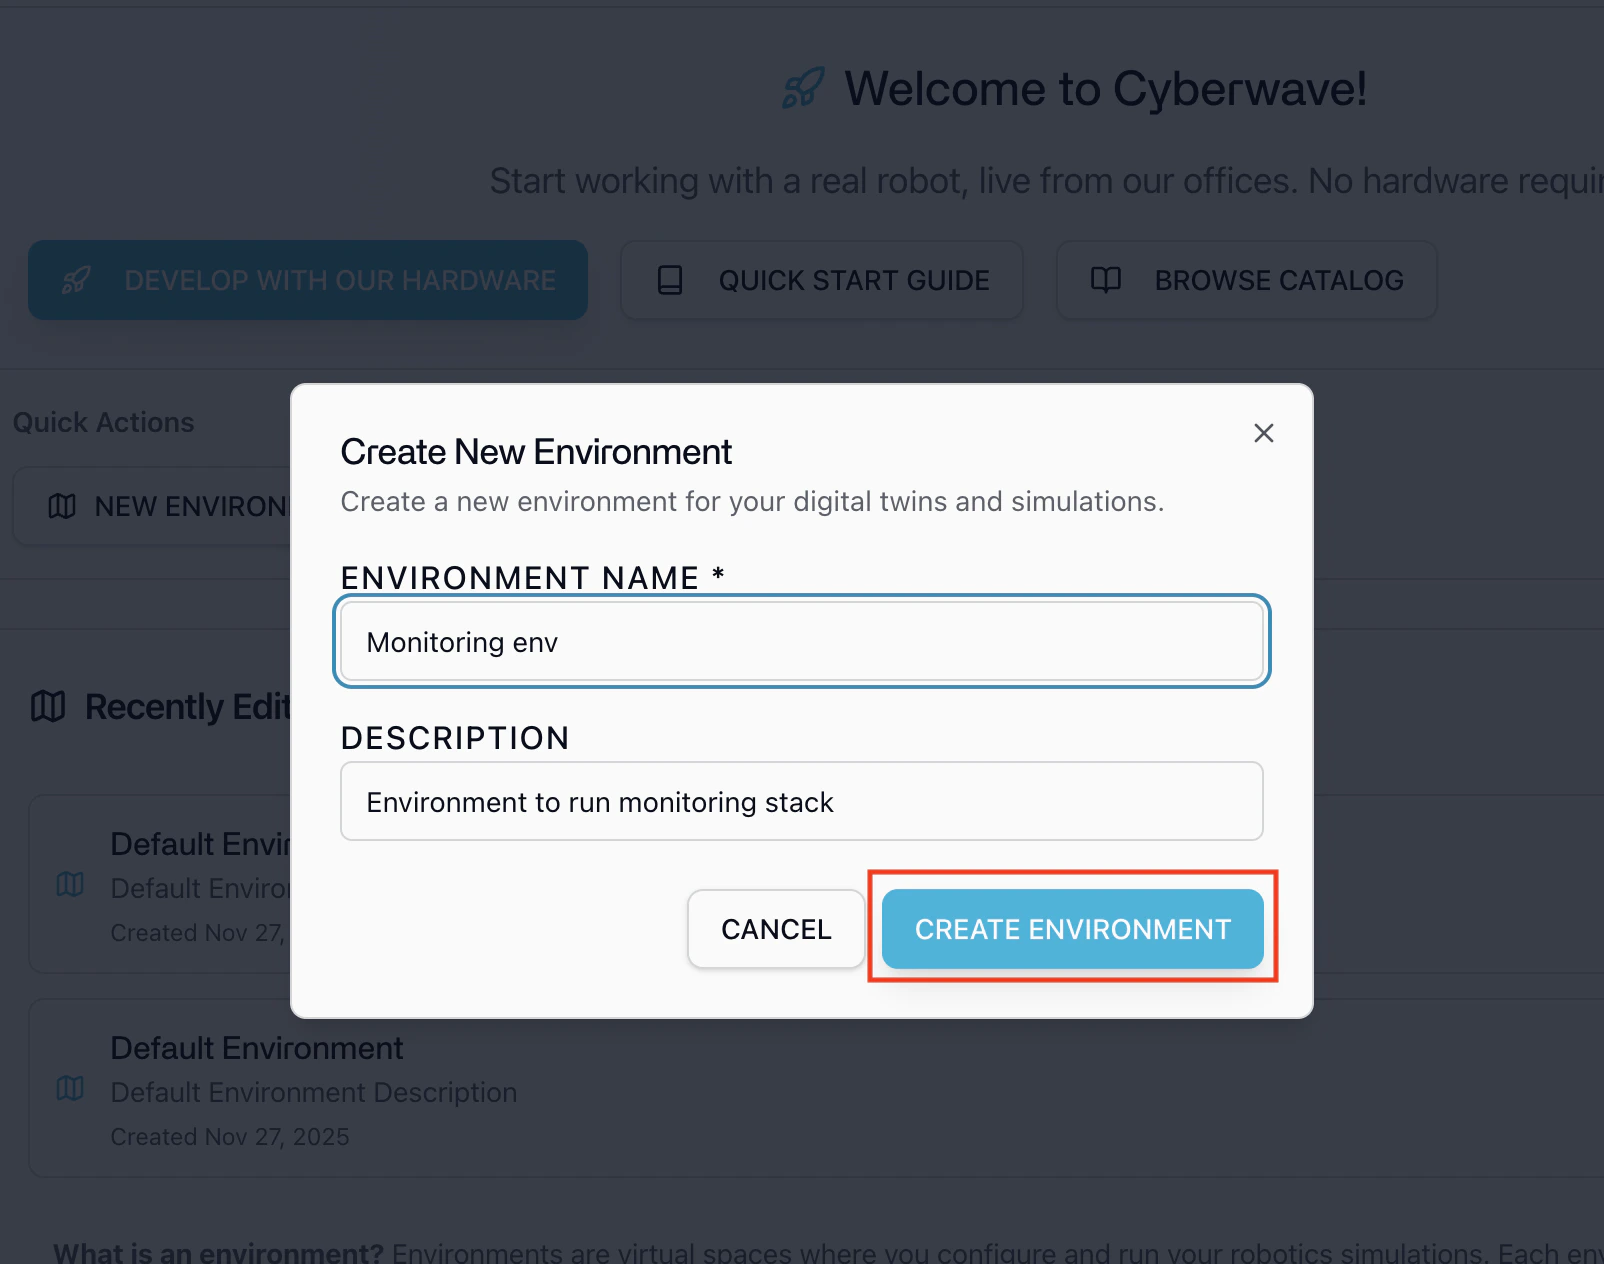Click the map icon on first Default Environment card
The height and width of the screenshot is (1264, 1604).
70,884
